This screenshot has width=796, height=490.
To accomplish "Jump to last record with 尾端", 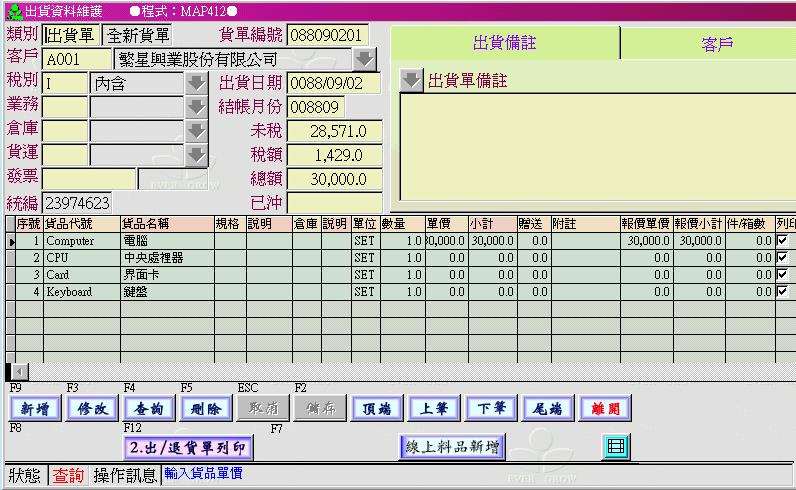I will [548, 408].
